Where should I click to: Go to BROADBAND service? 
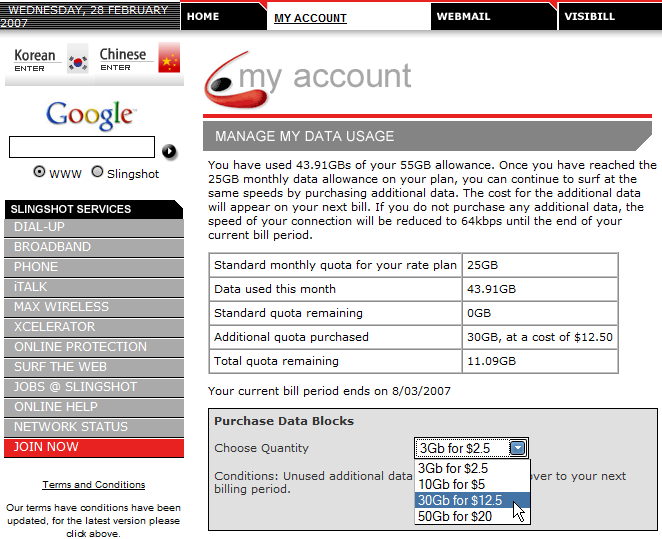tap(94, 247)
